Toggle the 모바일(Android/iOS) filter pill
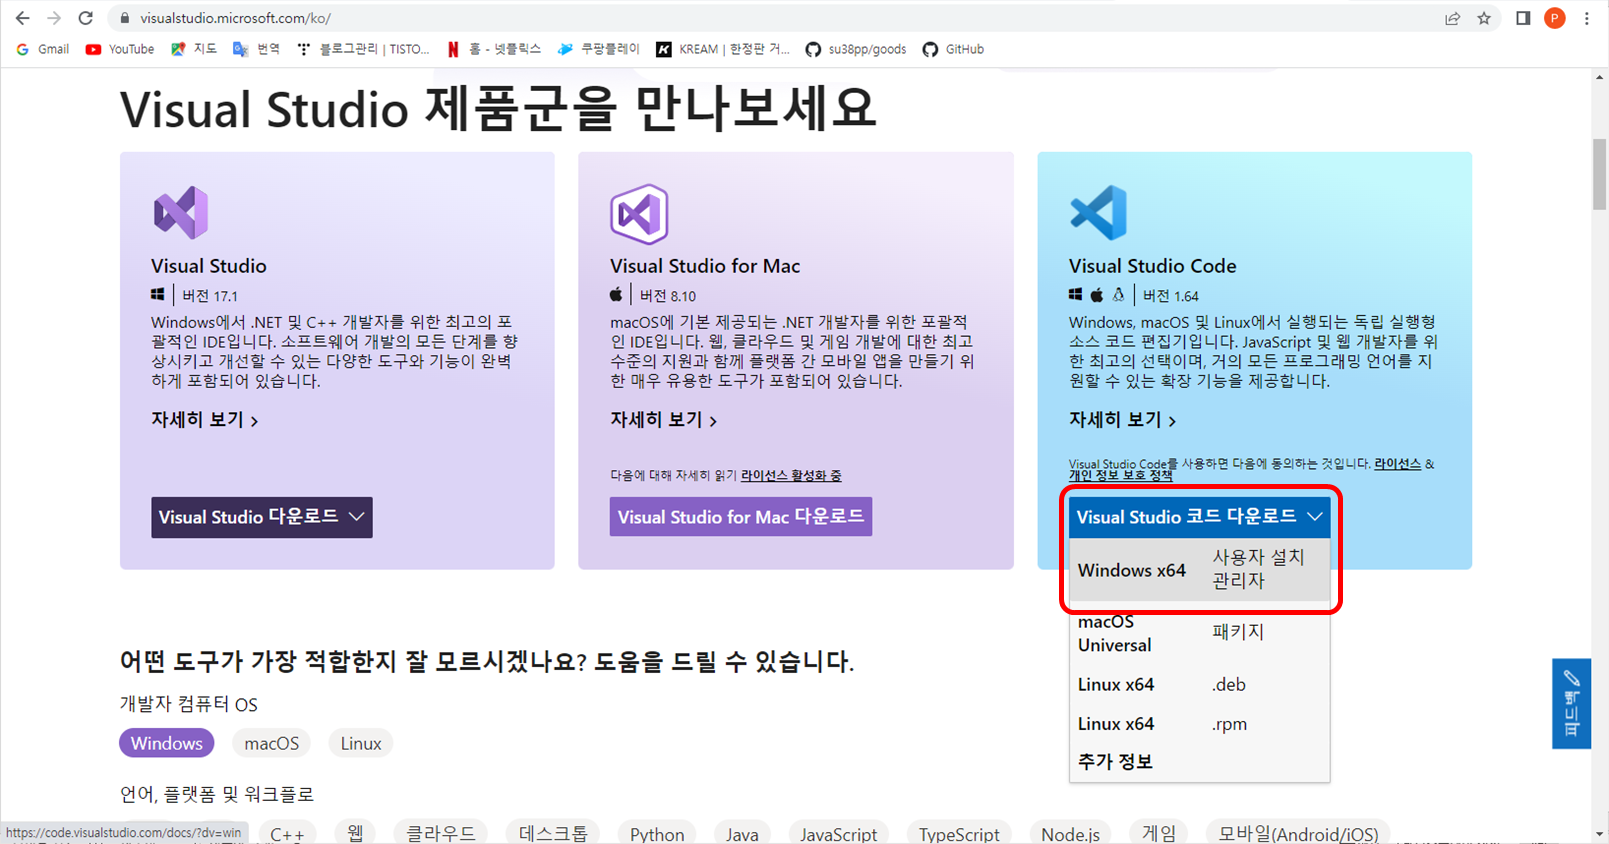 (x=1298, y=833)
